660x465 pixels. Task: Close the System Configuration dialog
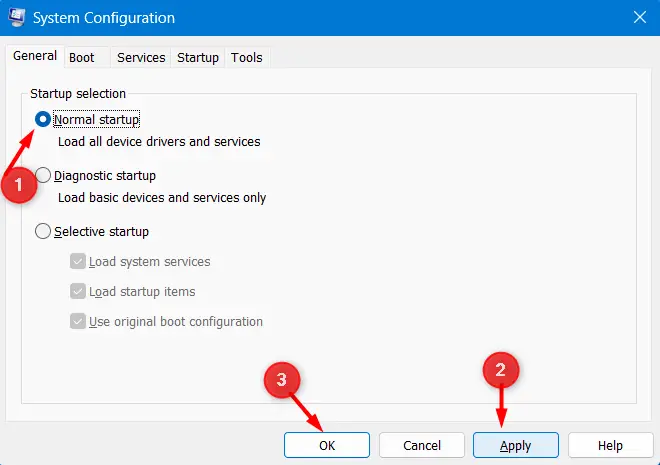point(638,18)
